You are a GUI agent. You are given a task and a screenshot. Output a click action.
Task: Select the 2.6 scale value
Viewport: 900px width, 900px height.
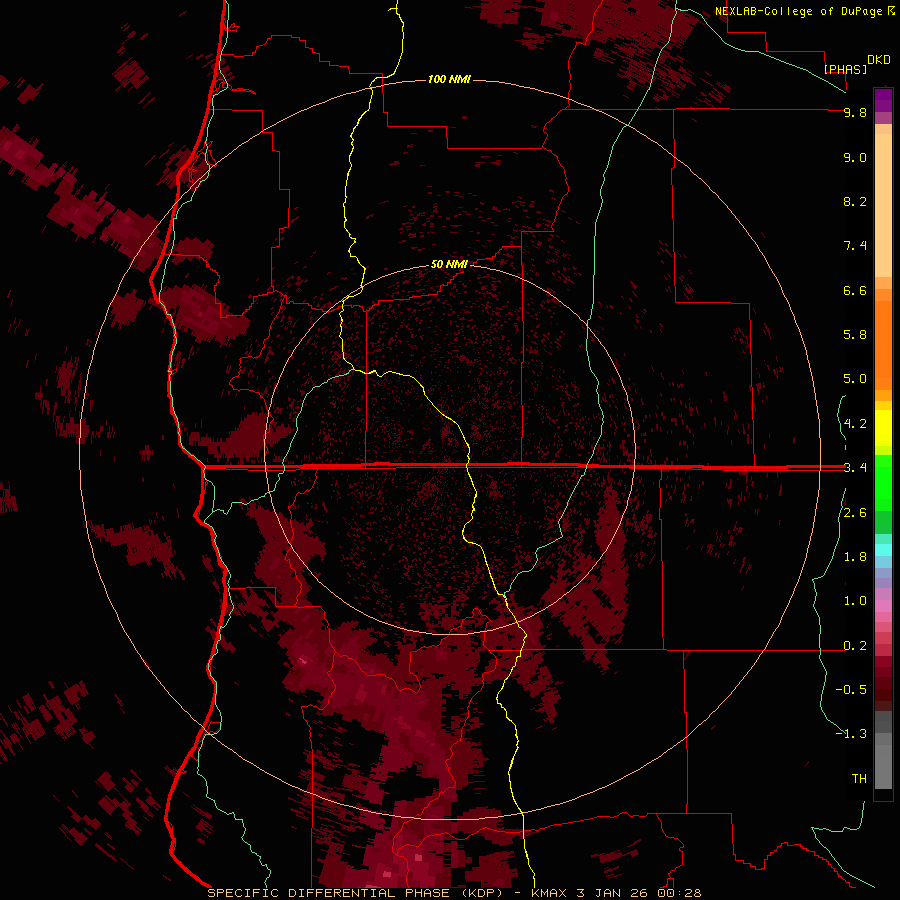coord(855,513)
